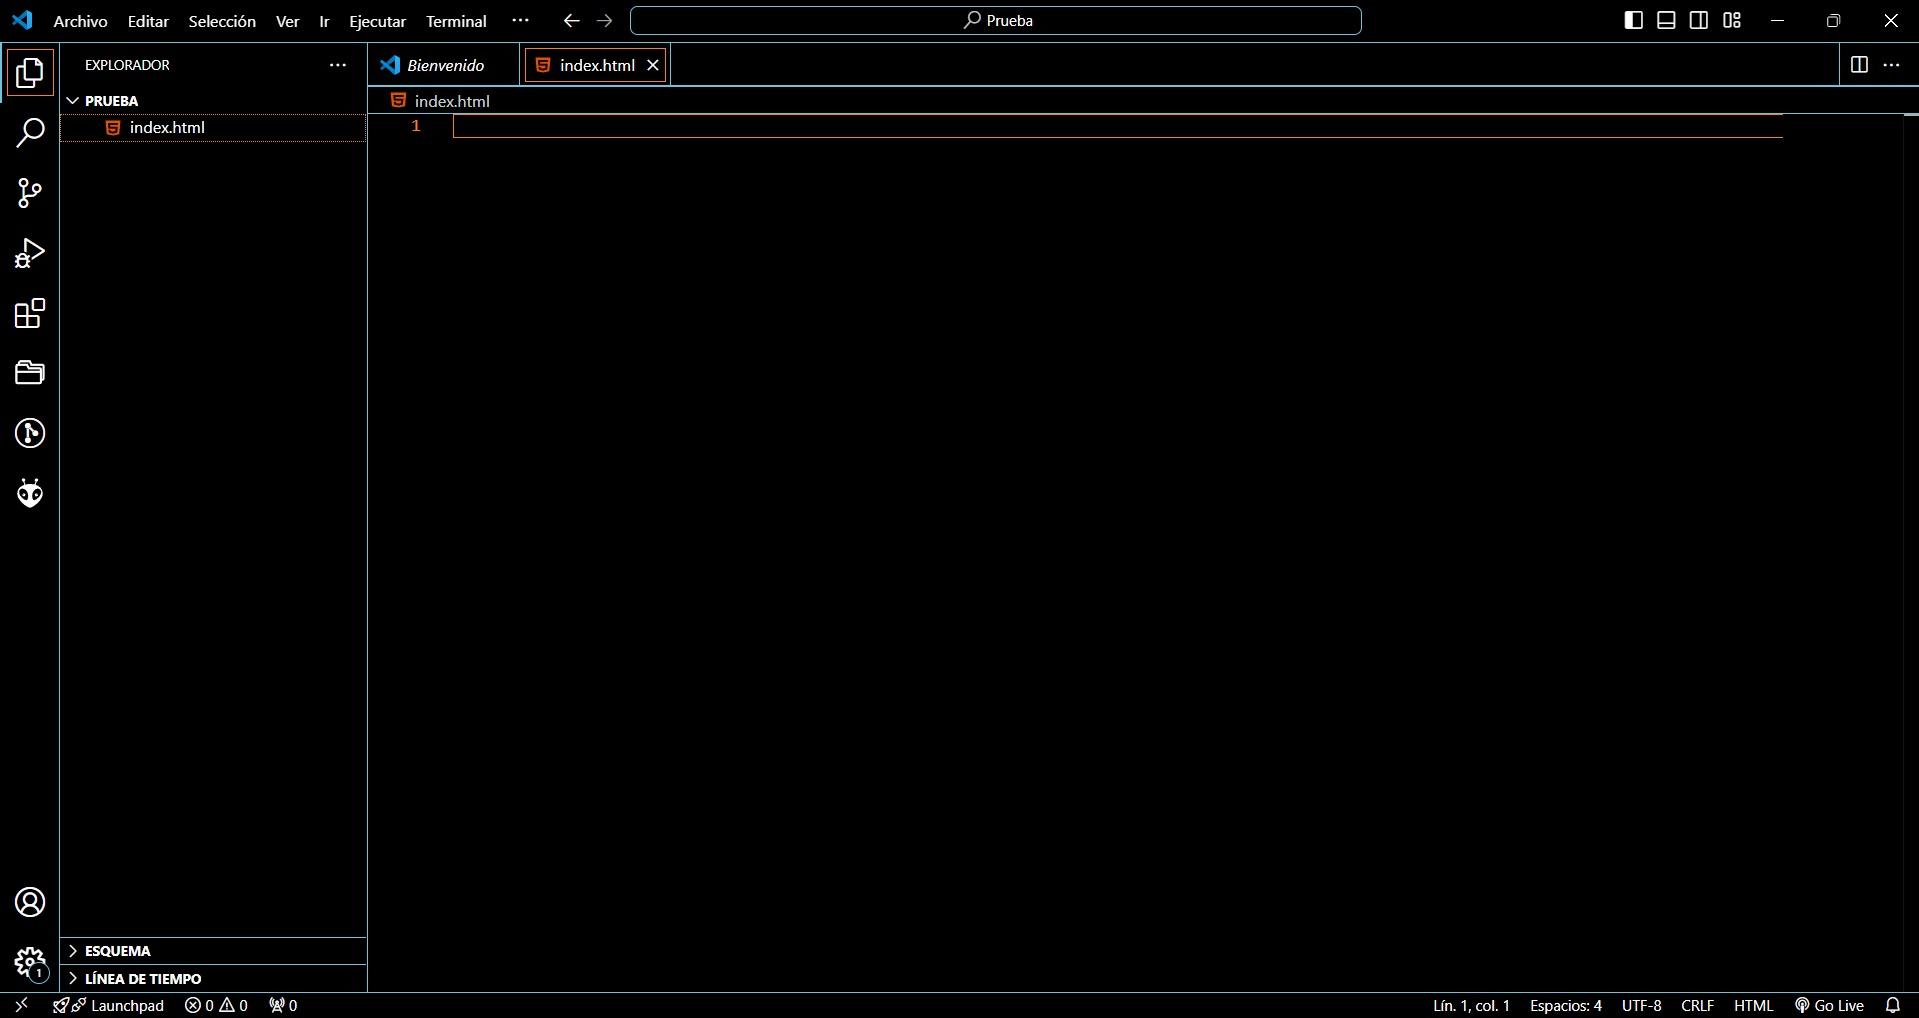Viewport: 1919px width, 1018px height.
Task: Go back with the left arrow
Action: pyautogui.click(x=571, y=20)
